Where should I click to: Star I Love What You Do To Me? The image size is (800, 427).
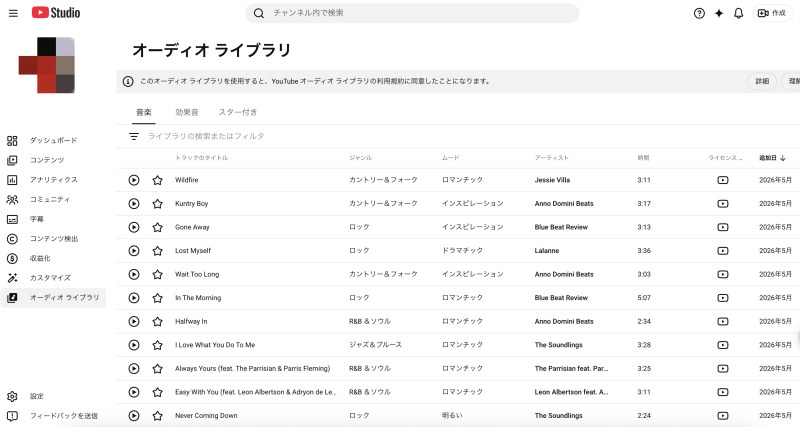tap(158, 345)
